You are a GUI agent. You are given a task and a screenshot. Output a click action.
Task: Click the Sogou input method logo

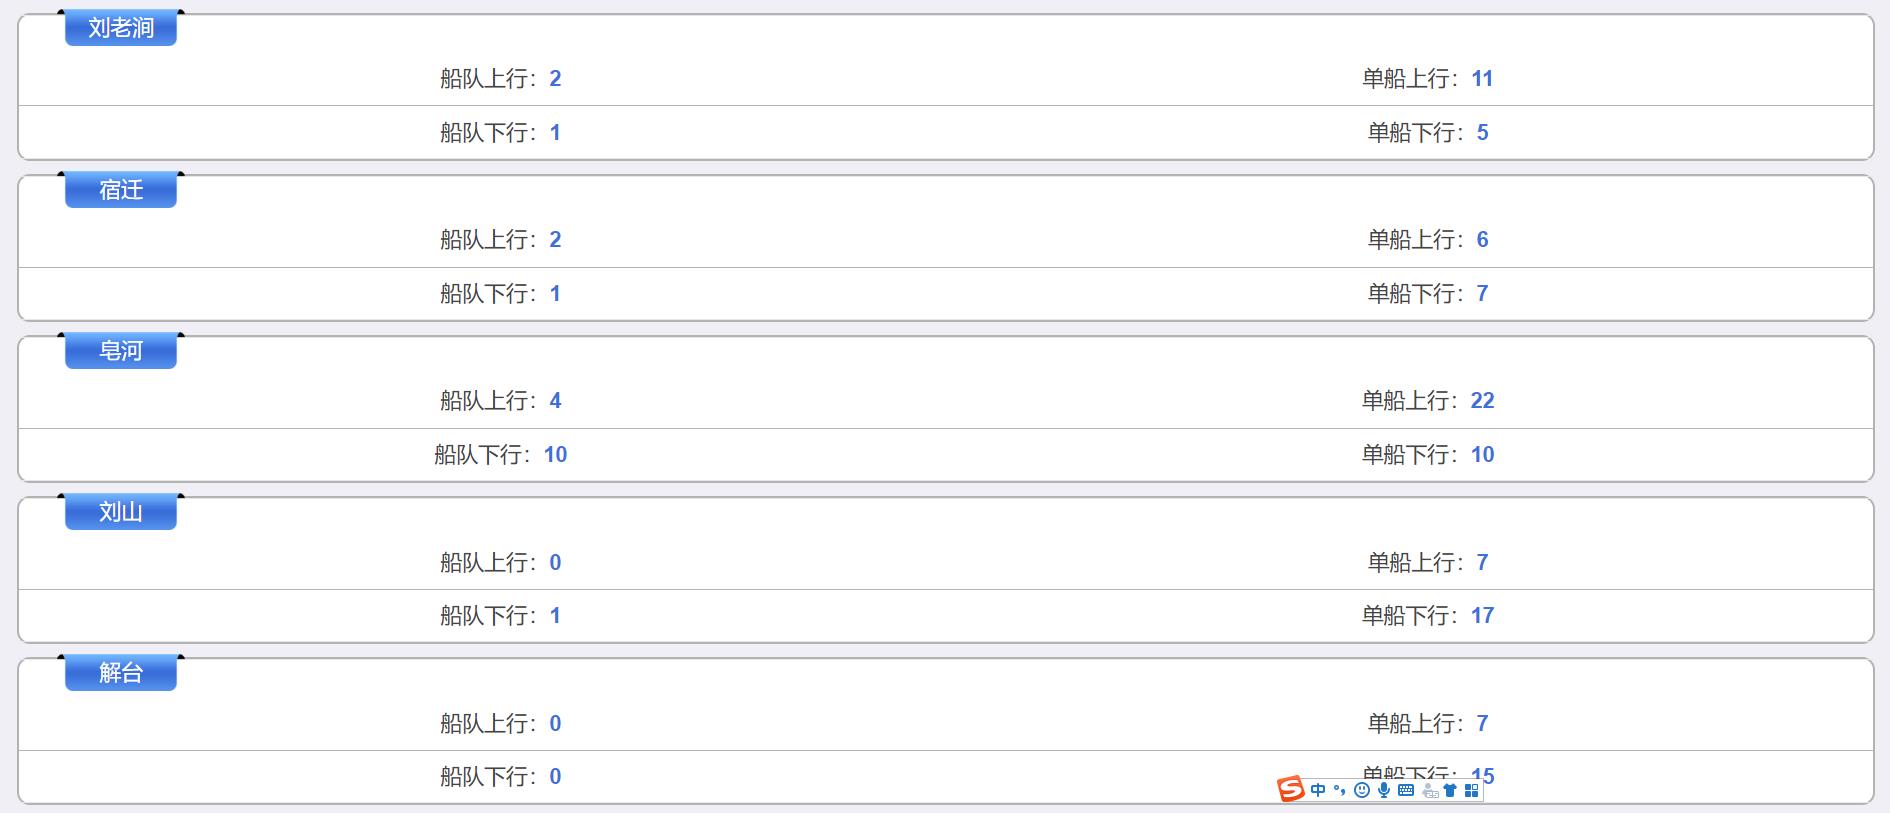tap(1291, 790)
